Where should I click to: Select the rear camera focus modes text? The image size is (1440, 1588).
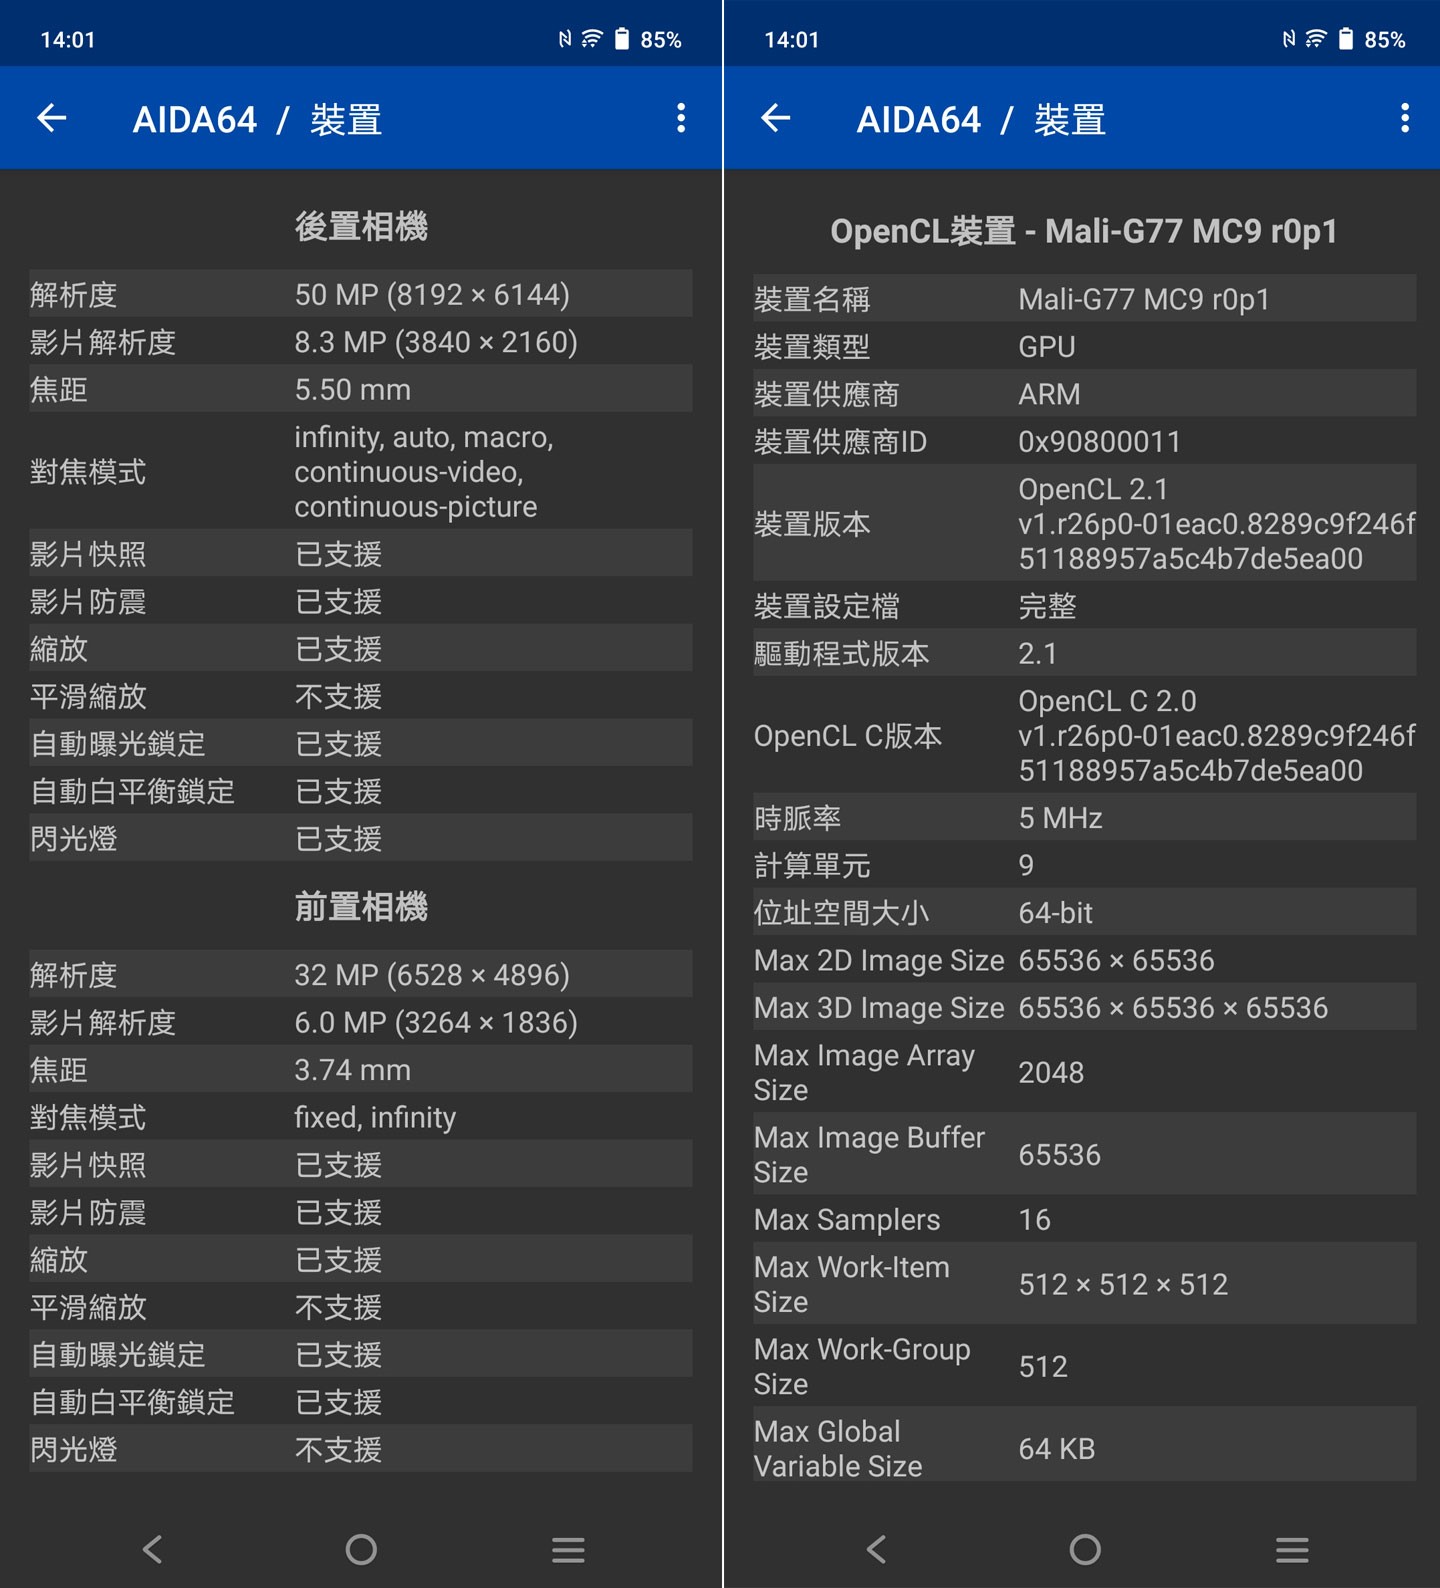[x=424, y=472]
